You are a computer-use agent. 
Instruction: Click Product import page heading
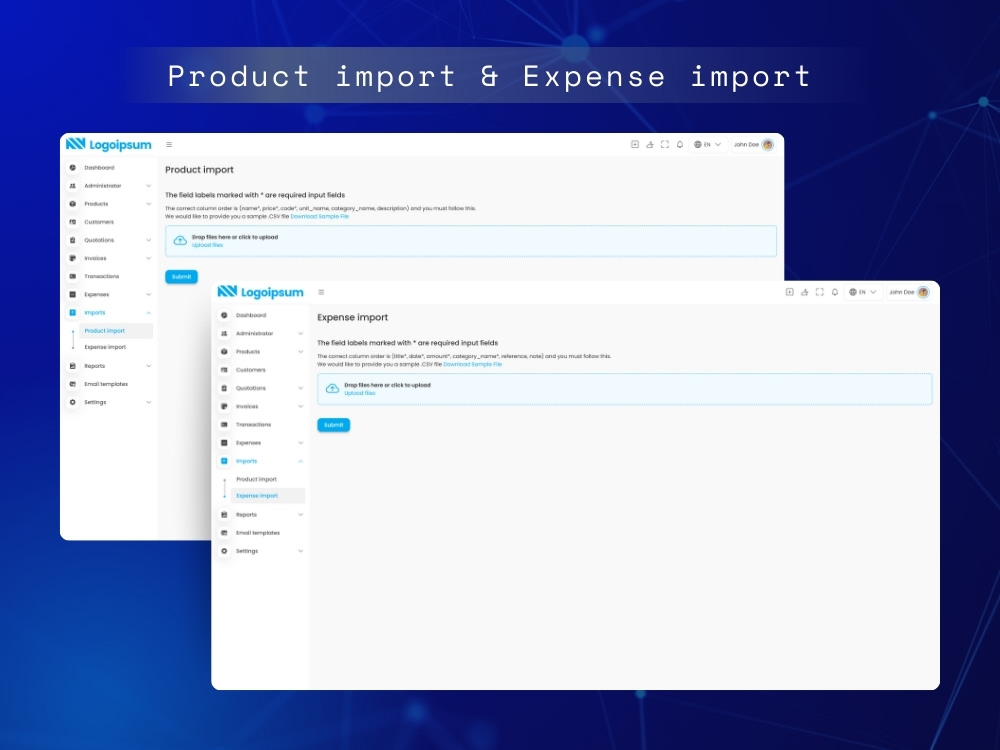click(199, 170)
